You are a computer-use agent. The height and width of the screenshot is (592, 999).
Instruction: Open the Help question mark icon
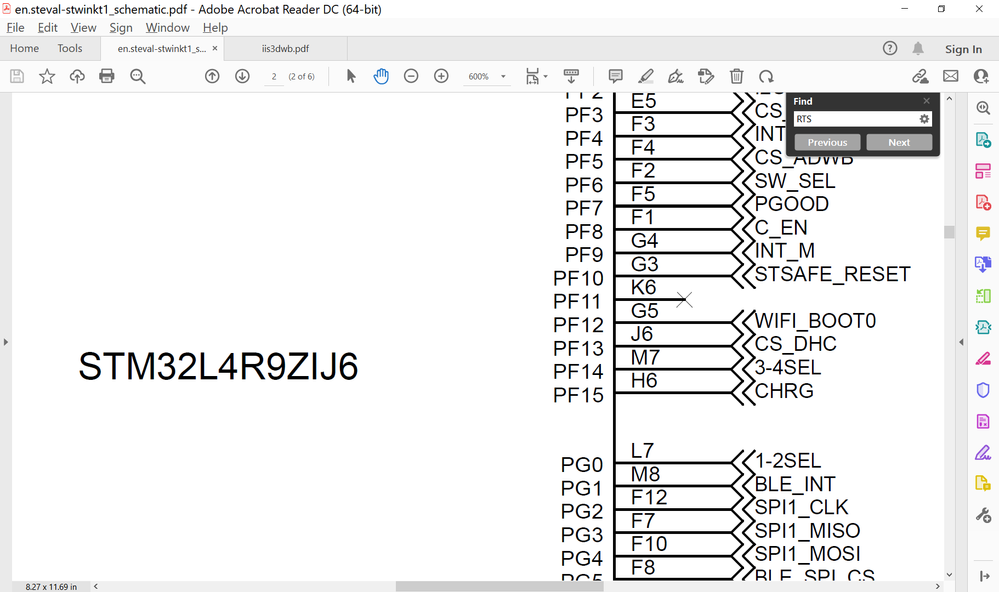890,48
